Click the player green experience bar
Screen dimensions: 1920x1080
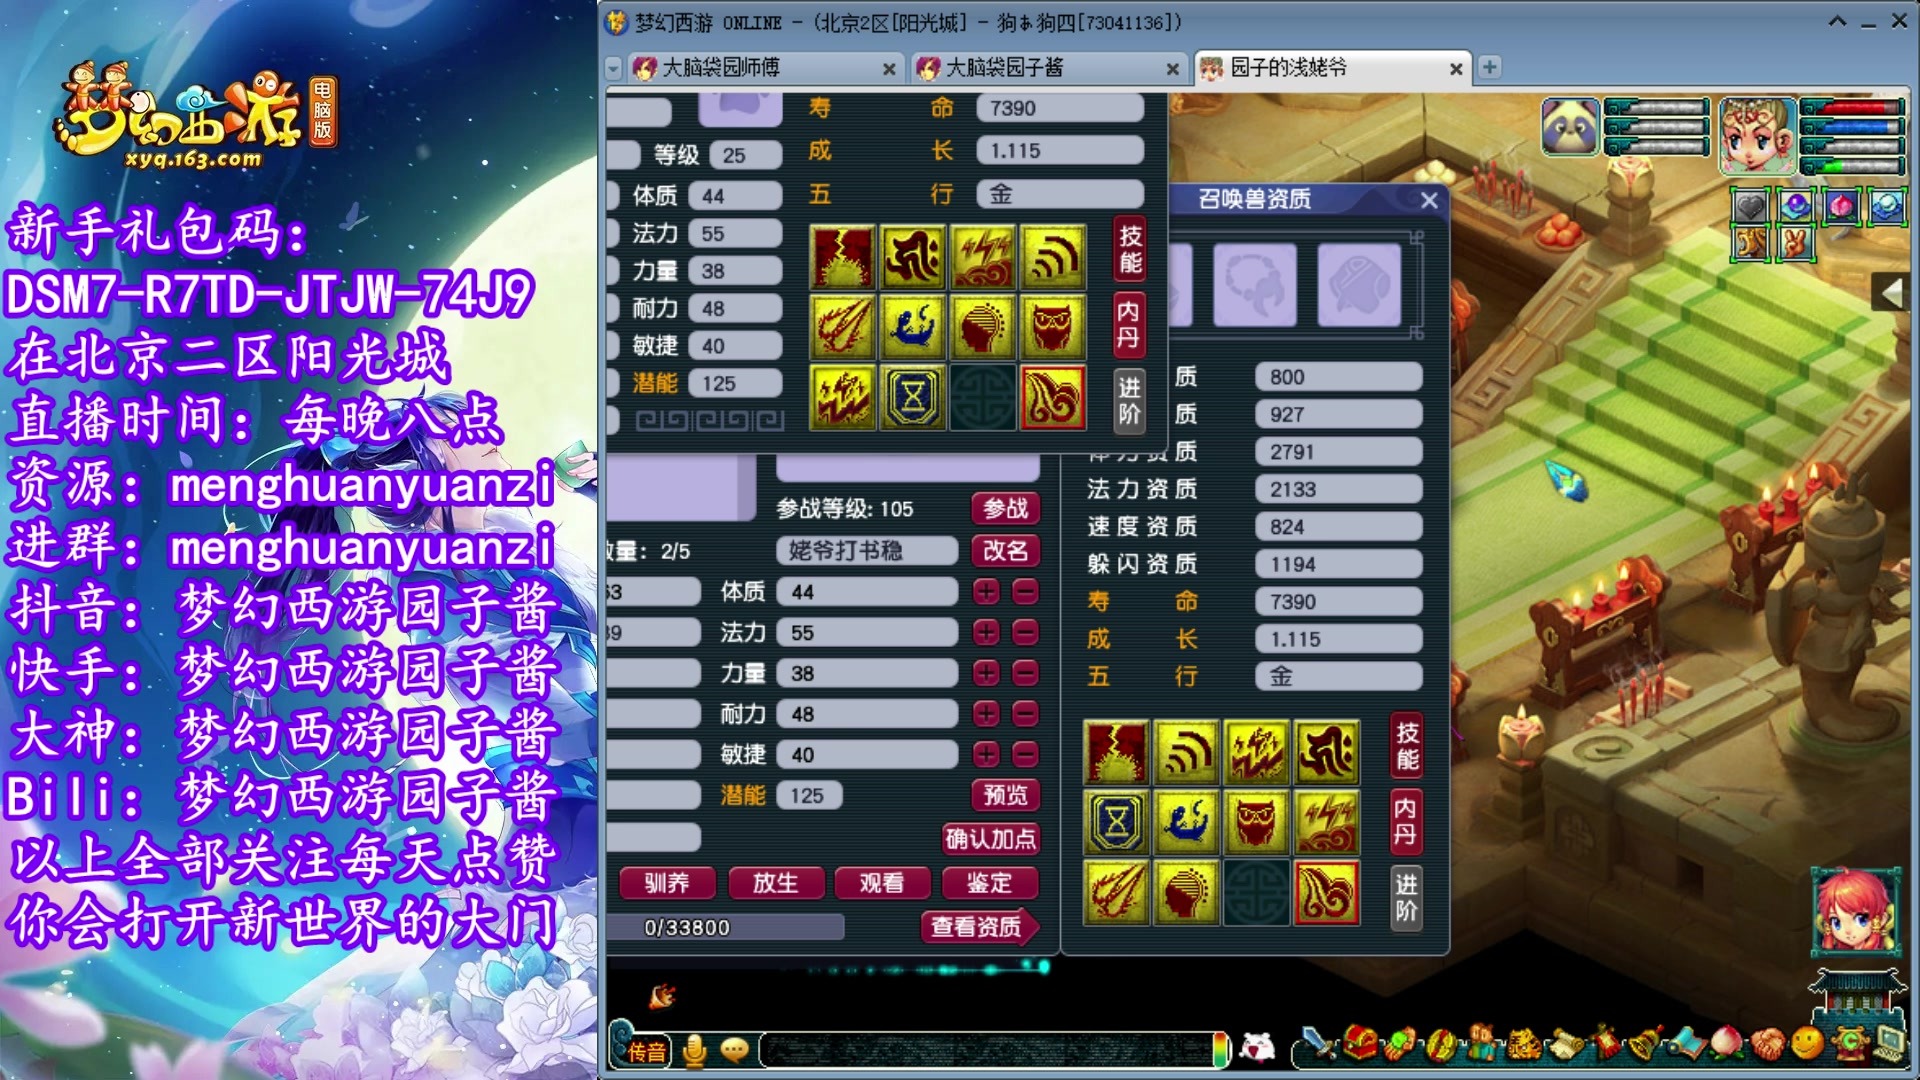click(x=1853, y=166)
